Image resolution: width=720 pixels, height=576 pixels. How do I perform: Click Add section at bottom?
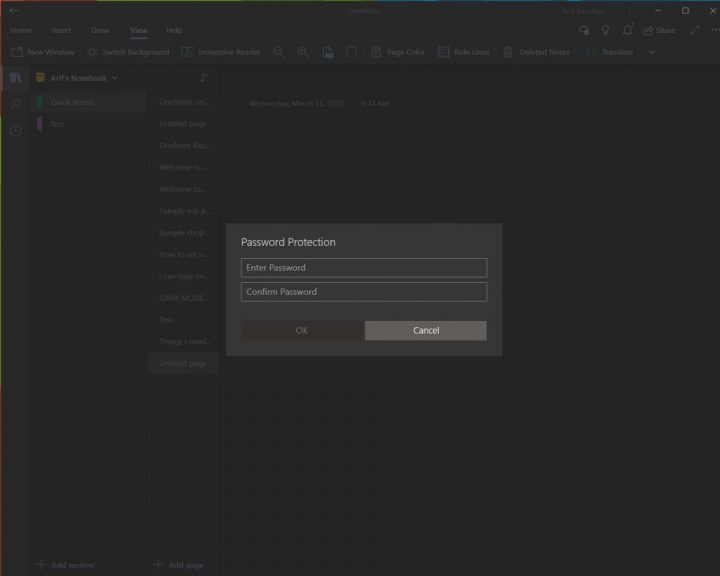pyautogui.click(x=66, y=565)
